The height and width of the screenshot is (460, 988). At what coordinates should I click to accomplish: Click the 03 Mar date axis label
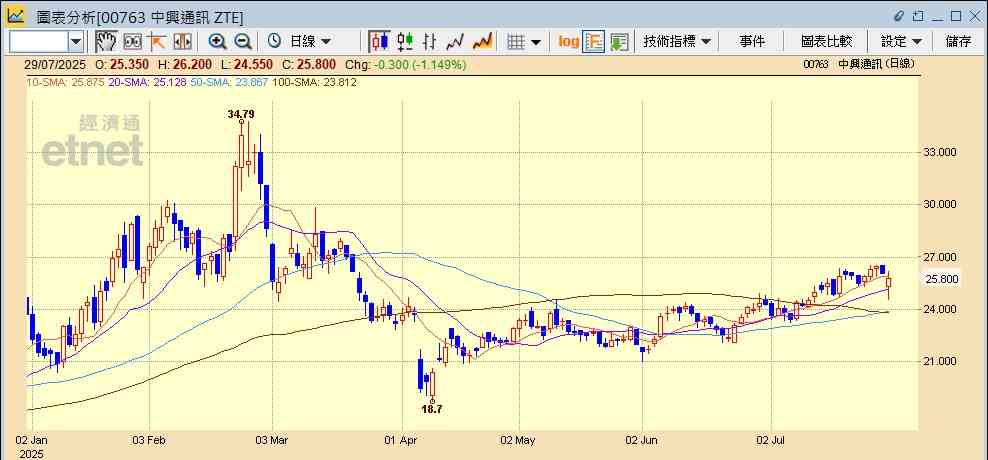pyautogui.click(x=272, y=440)
